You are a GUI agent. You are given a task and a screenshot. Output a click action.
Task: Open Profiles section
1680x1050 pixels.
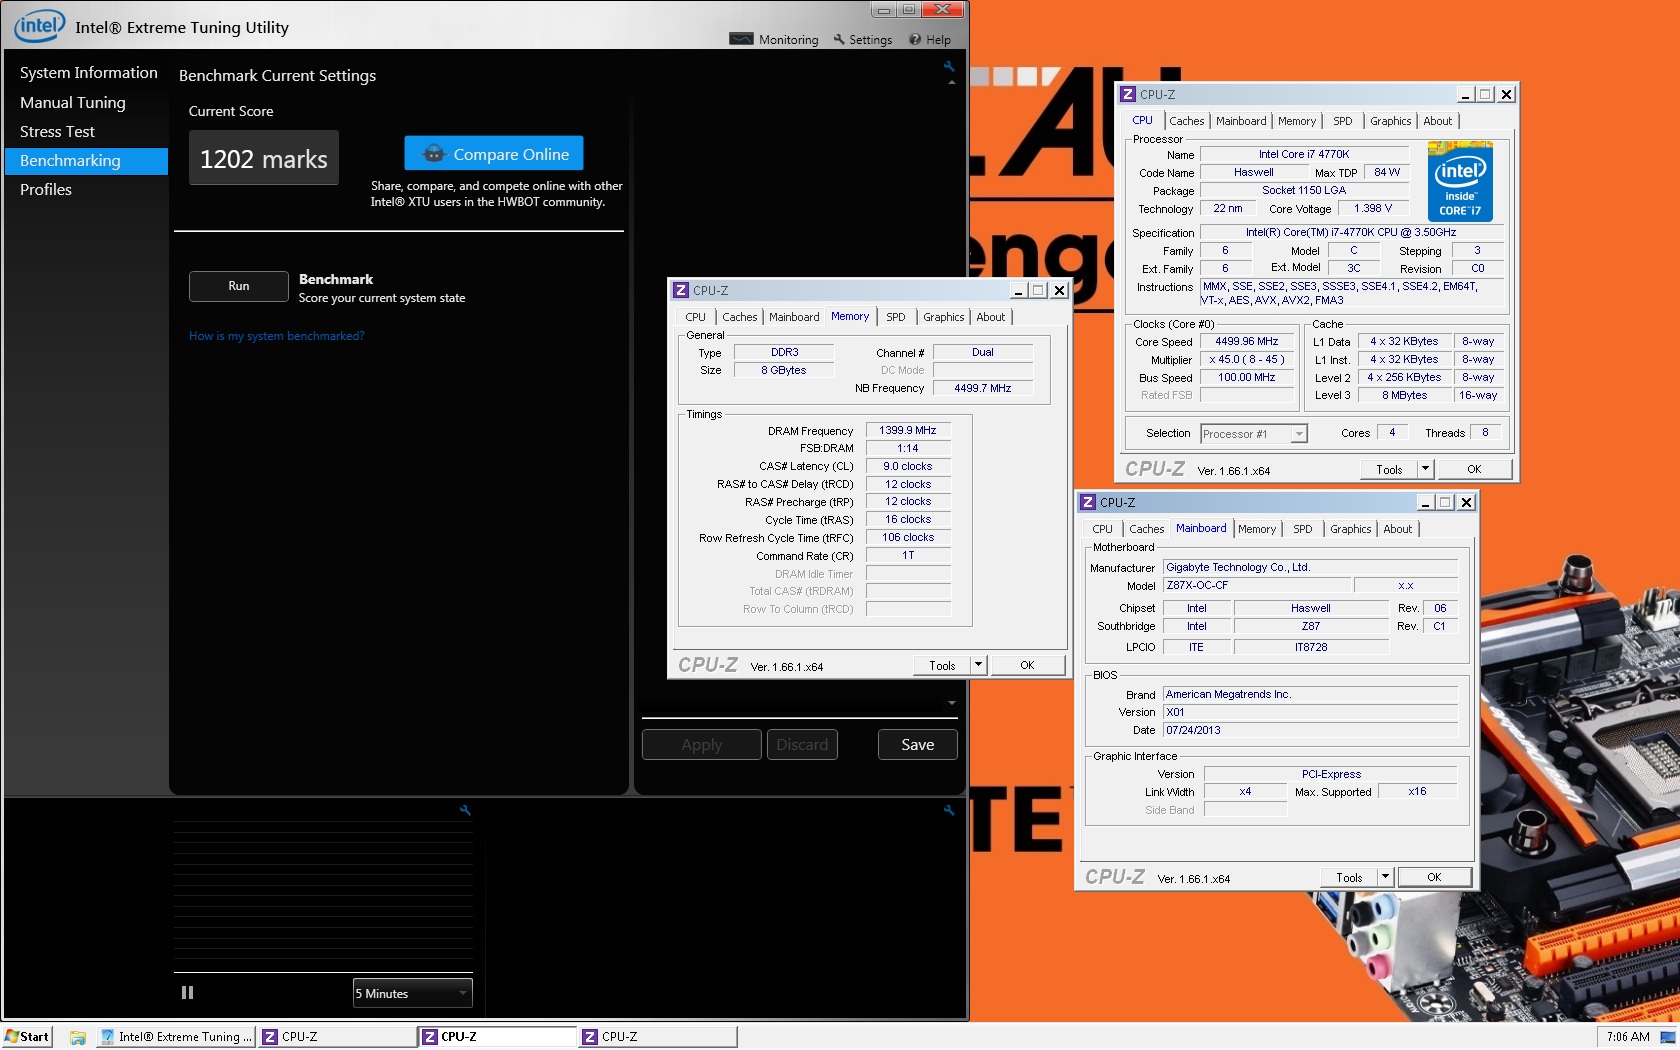(x=46, y=189)
